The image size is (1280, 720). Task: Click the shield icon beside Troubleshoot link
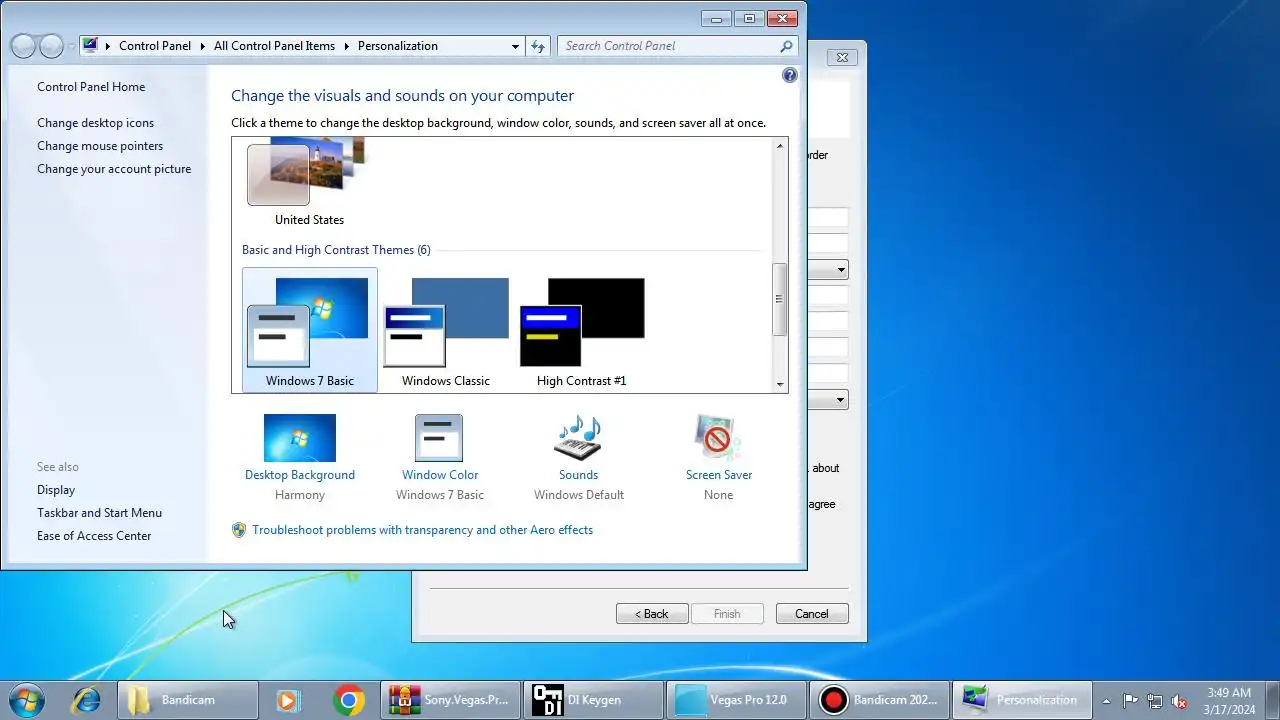pos(239,530)
